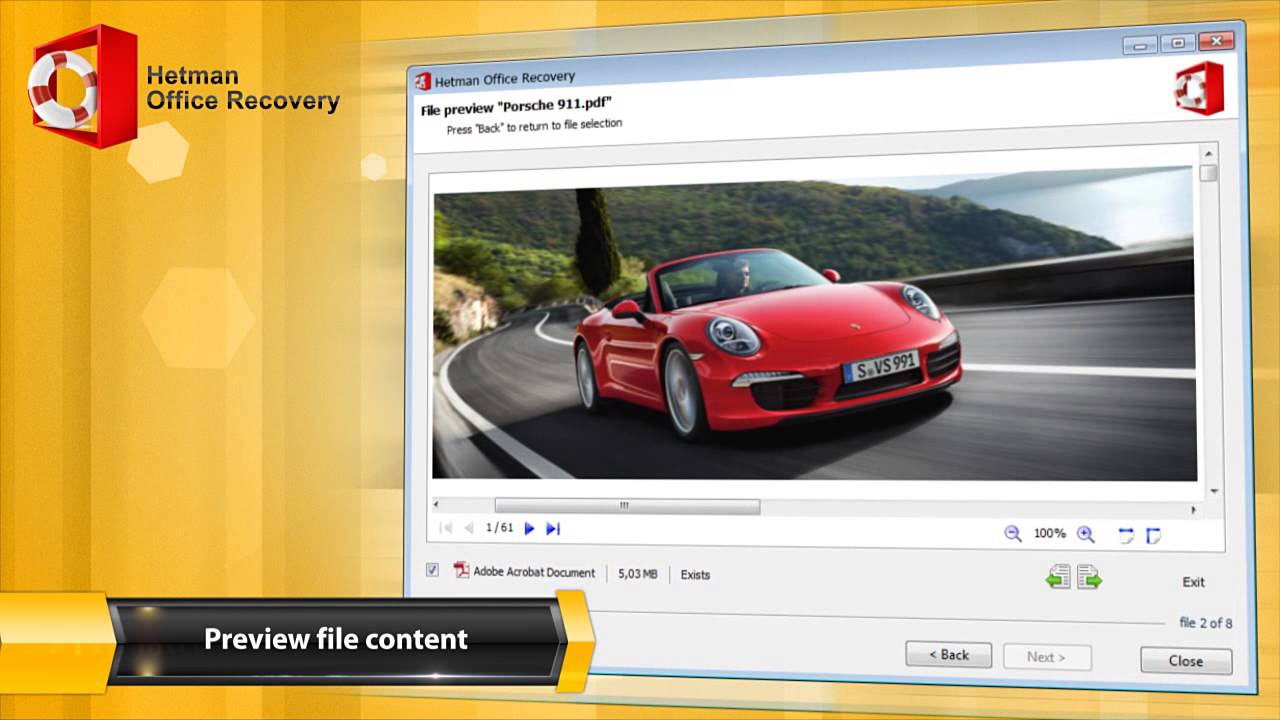
Task: Open the next file with the green right arrow
Action: point(1089,578)
